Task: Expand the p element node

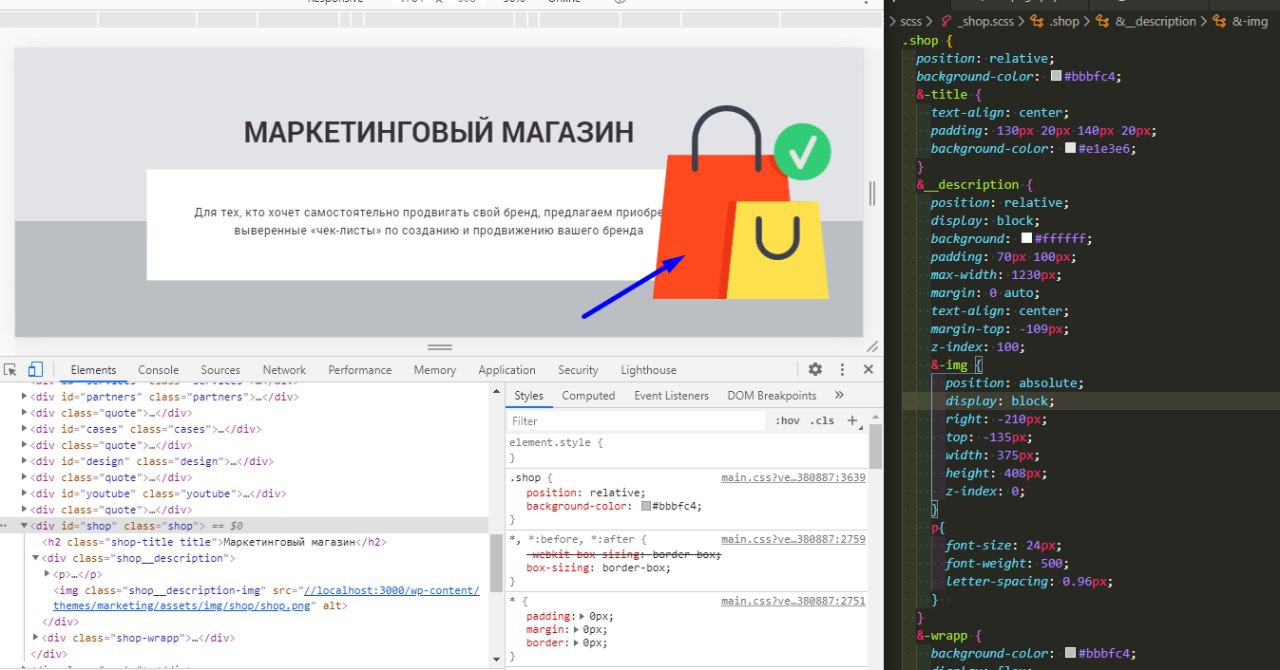Action: pos(47,574)
